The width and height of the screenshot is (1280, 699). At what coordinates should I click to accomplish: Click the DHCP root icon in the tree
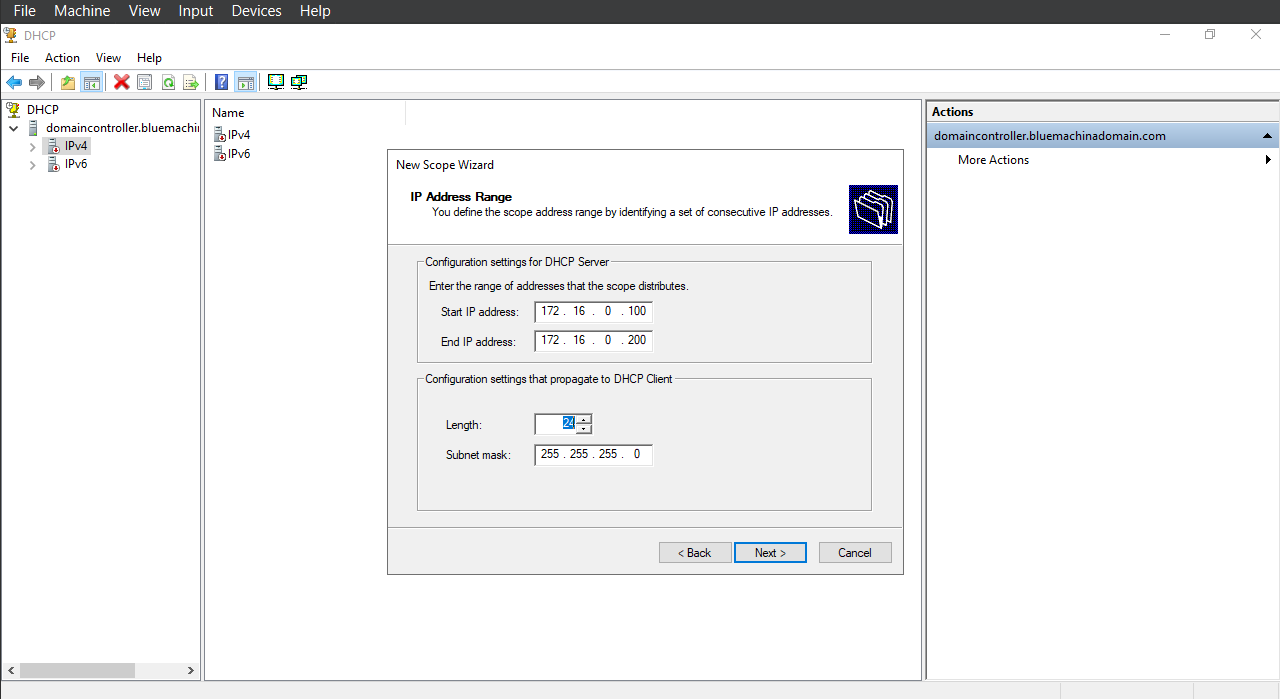pyautogui.click(x=14, y=109)
